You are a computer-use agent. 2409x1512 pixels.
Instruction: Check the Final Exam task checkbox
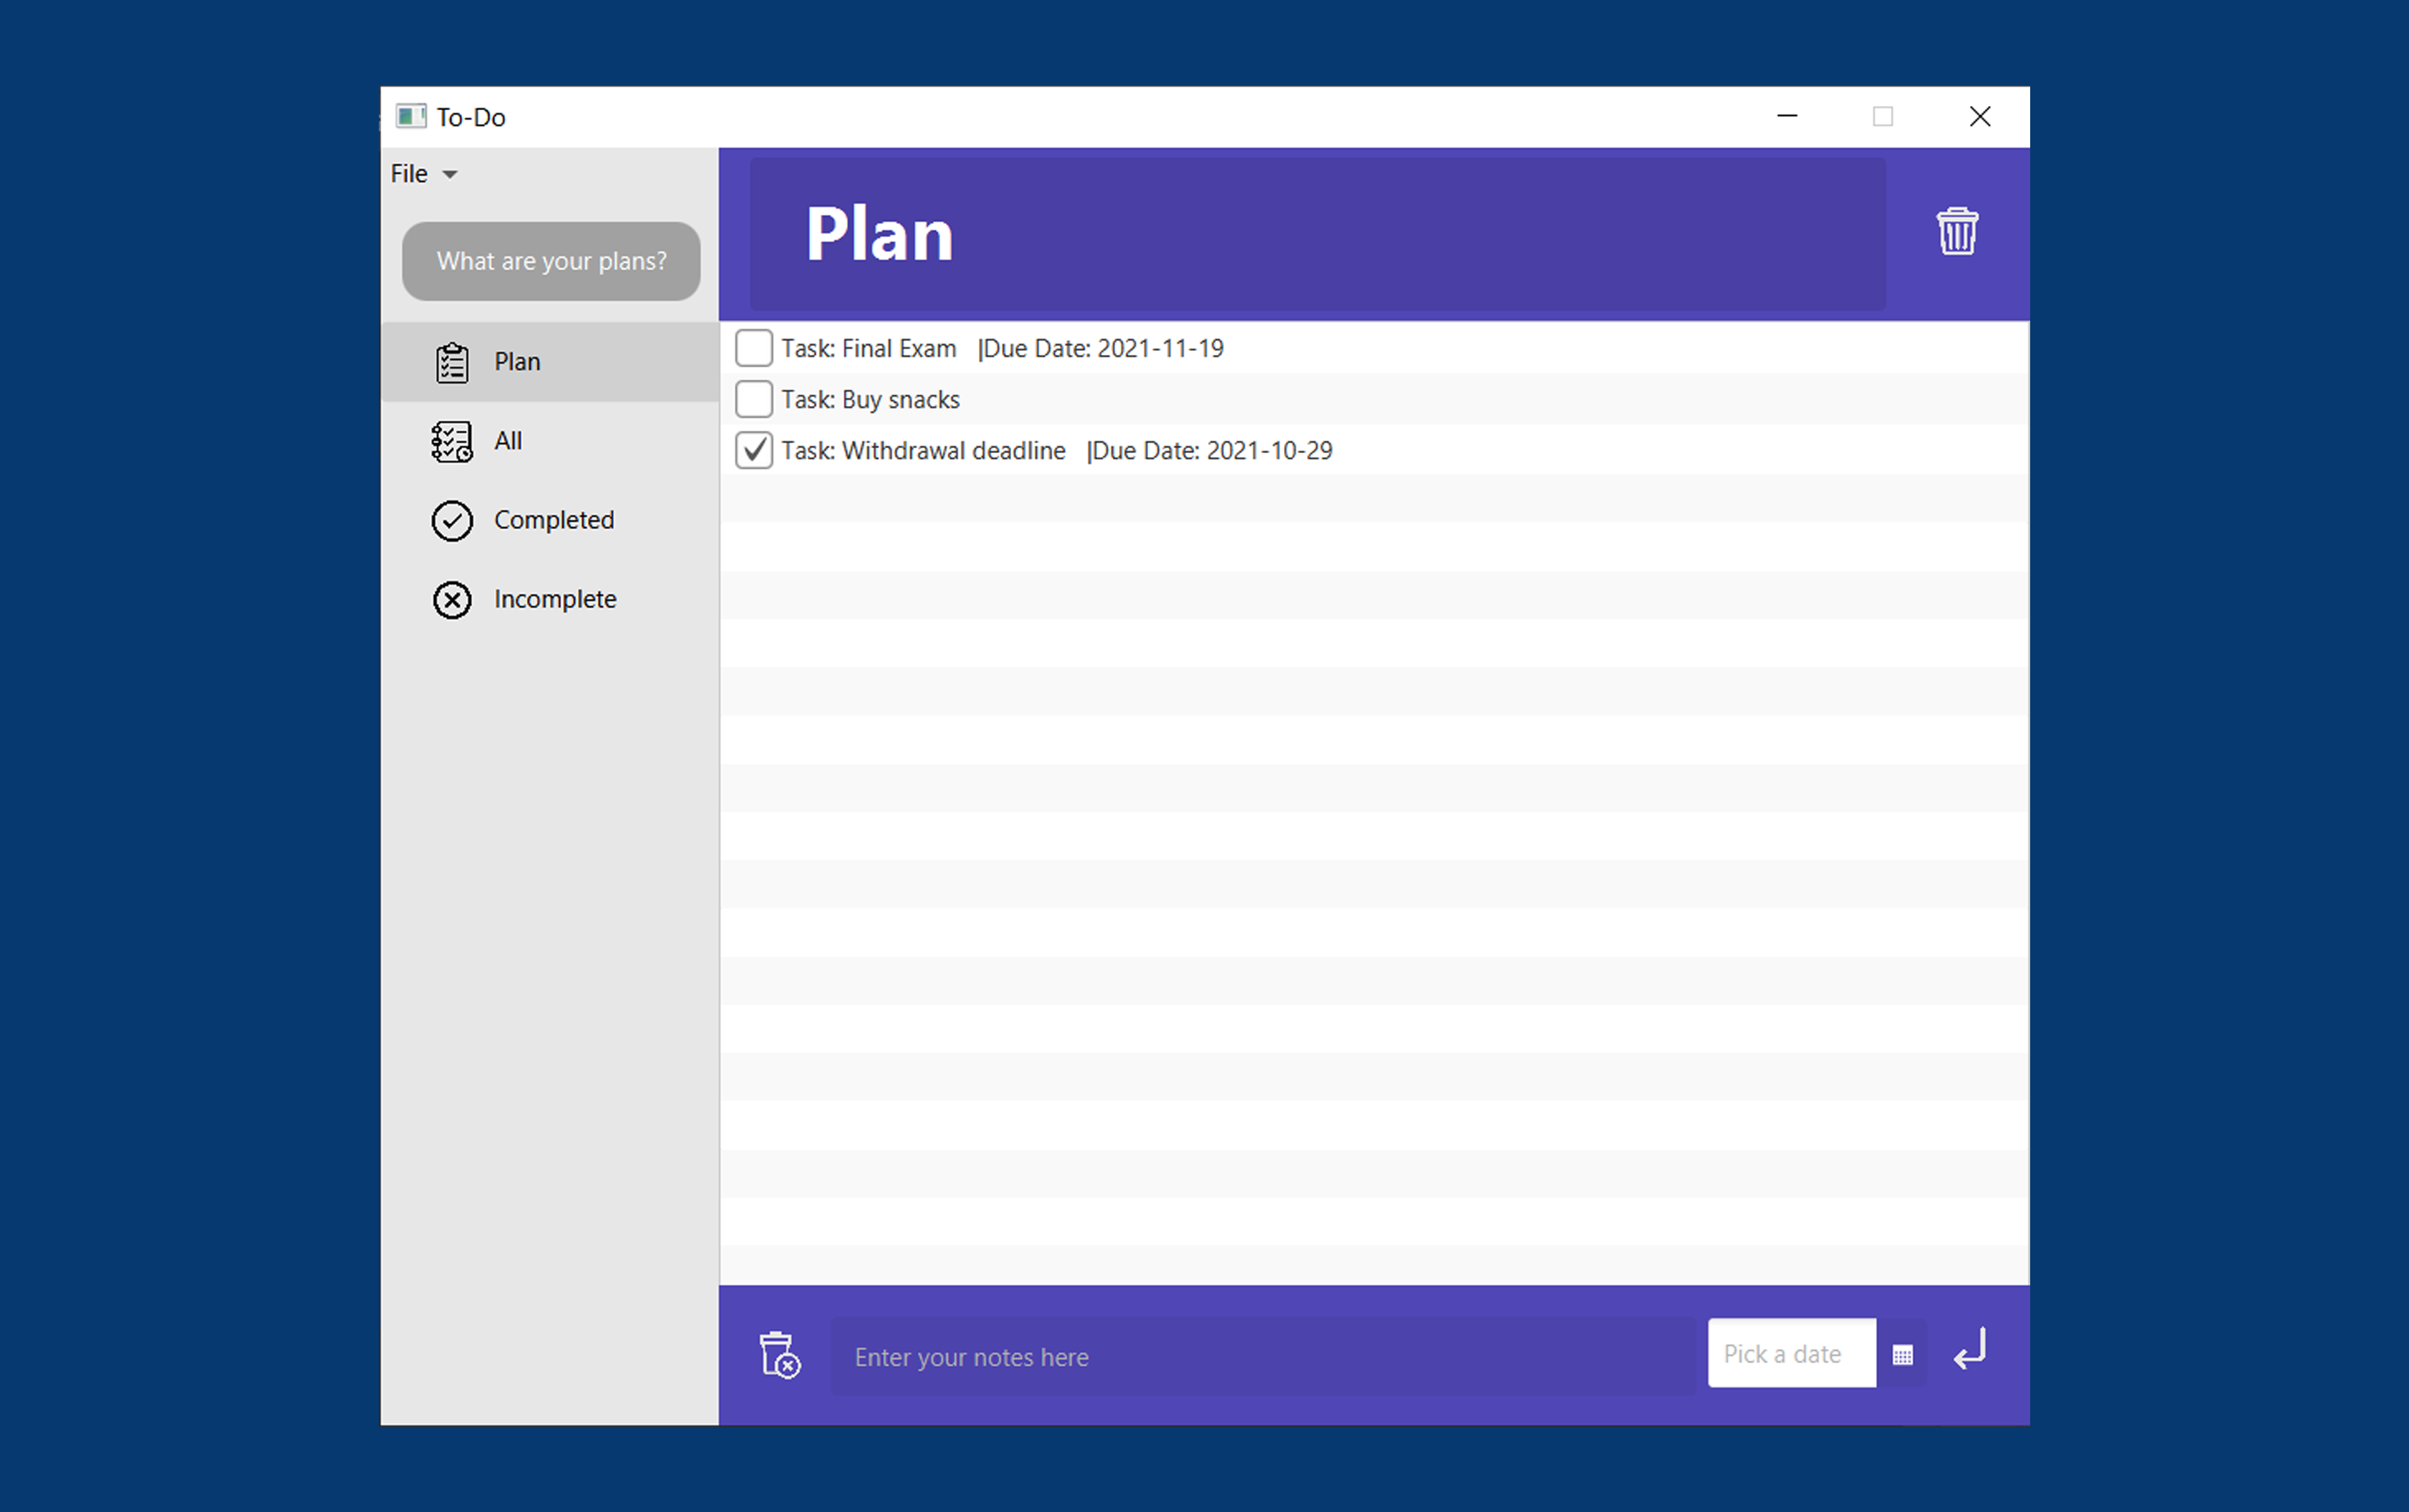click(754, 348)
